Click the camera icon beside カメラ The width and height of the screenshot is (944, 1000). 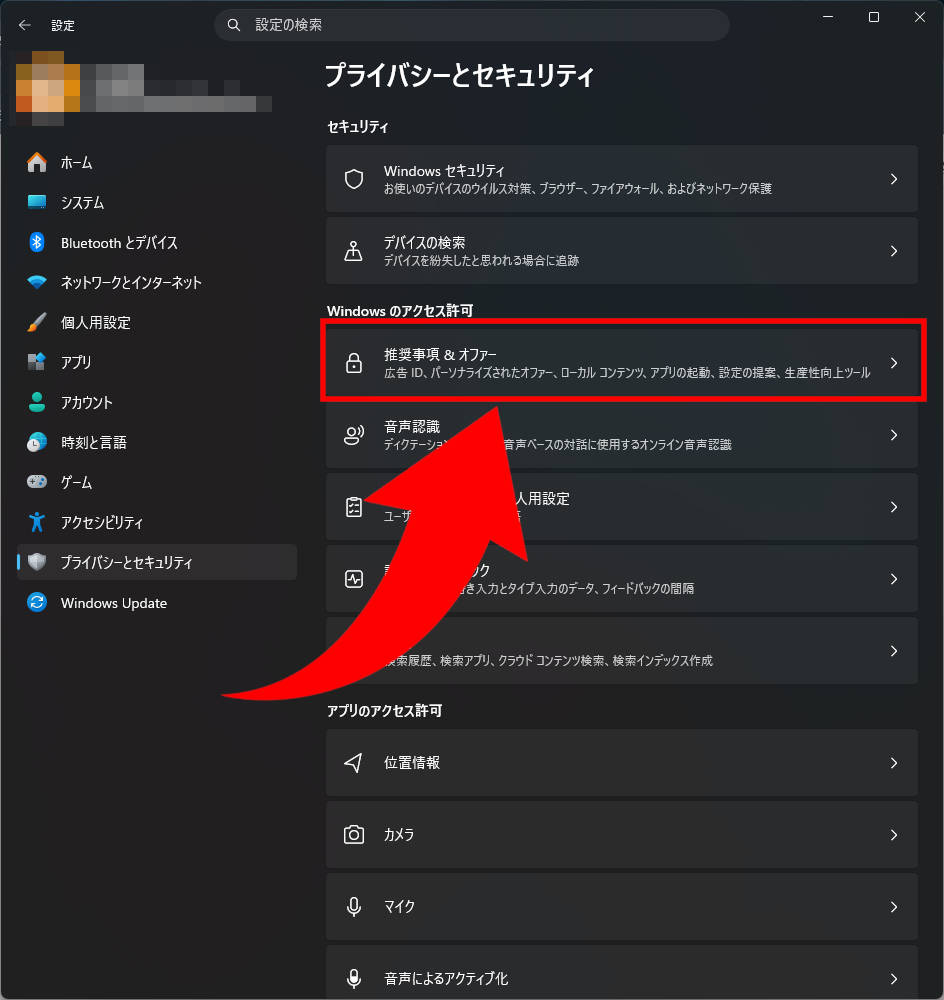(x=353, y=834)
